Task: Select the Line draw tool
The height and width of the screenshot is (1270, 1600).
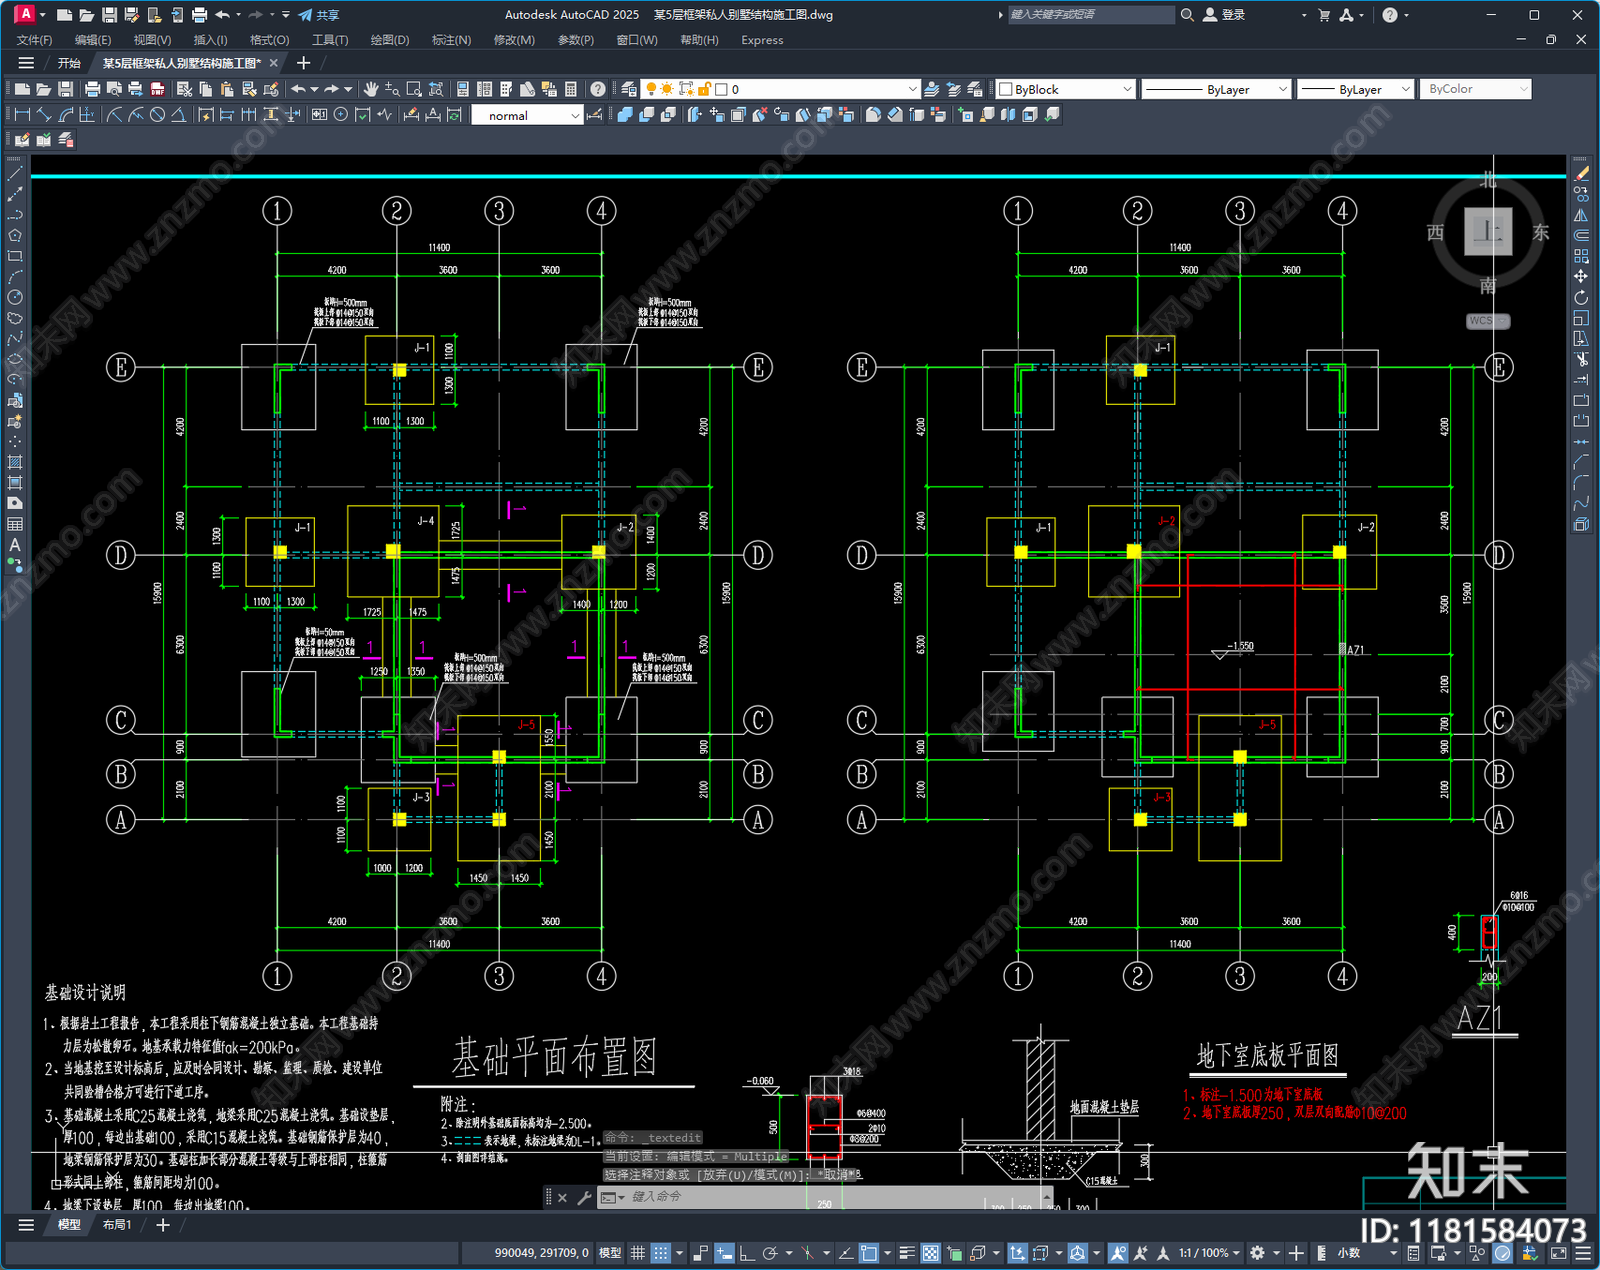Action: click(x=15, y=174)
